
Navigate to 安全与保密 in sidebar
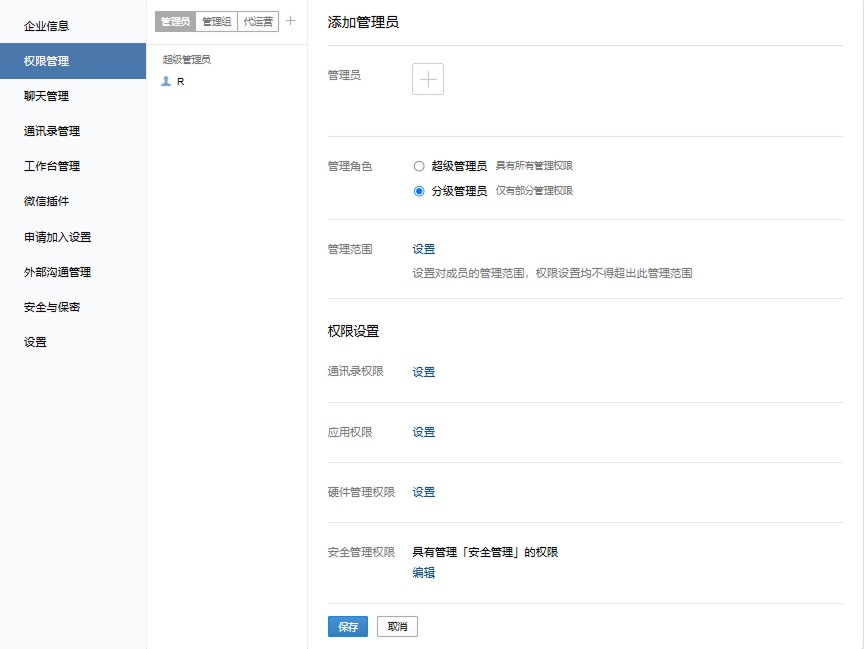point(52,307)
